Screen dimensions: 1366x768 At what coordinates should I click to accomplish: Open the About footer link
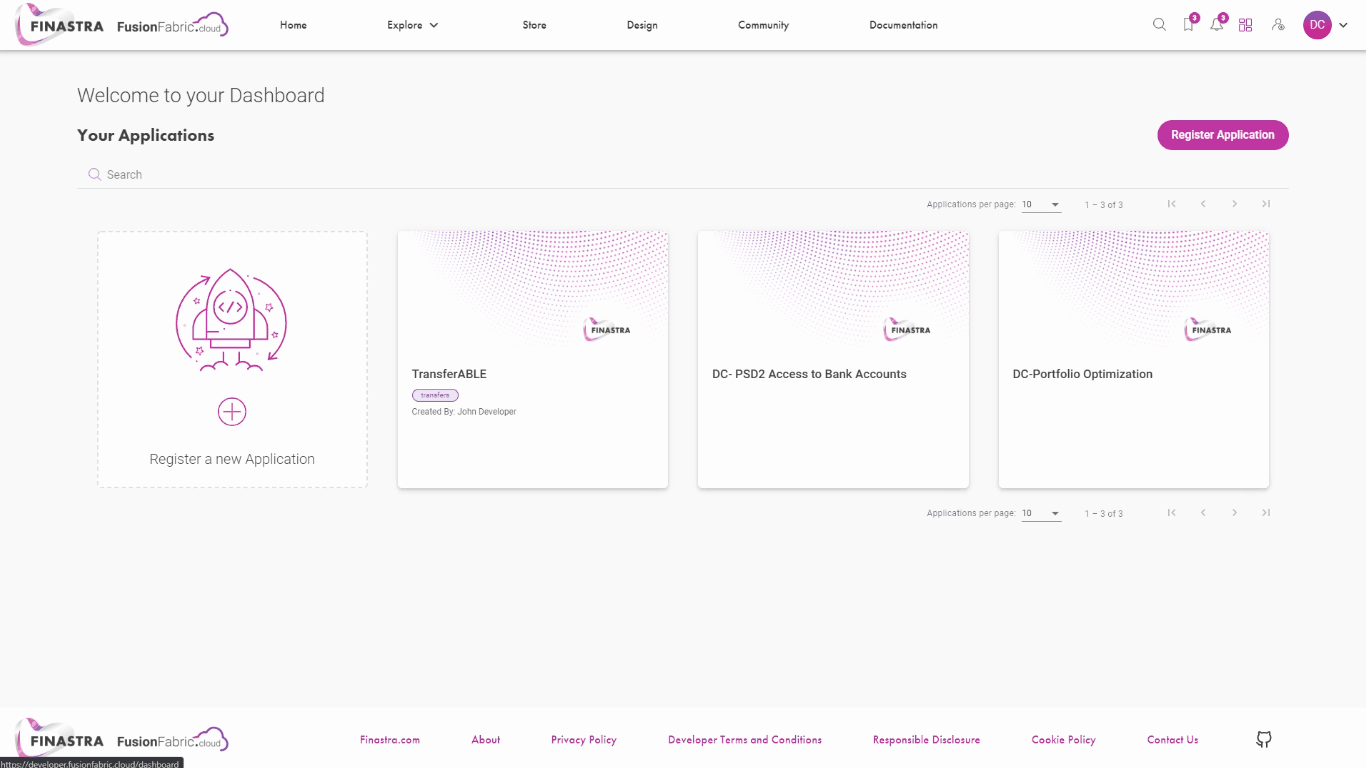pos(486,740)
